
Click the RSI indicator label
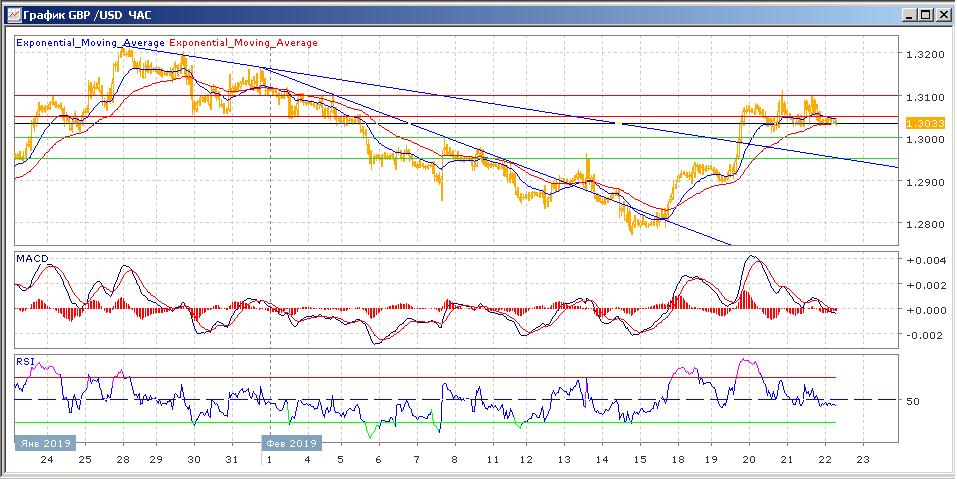coord(24,360)
